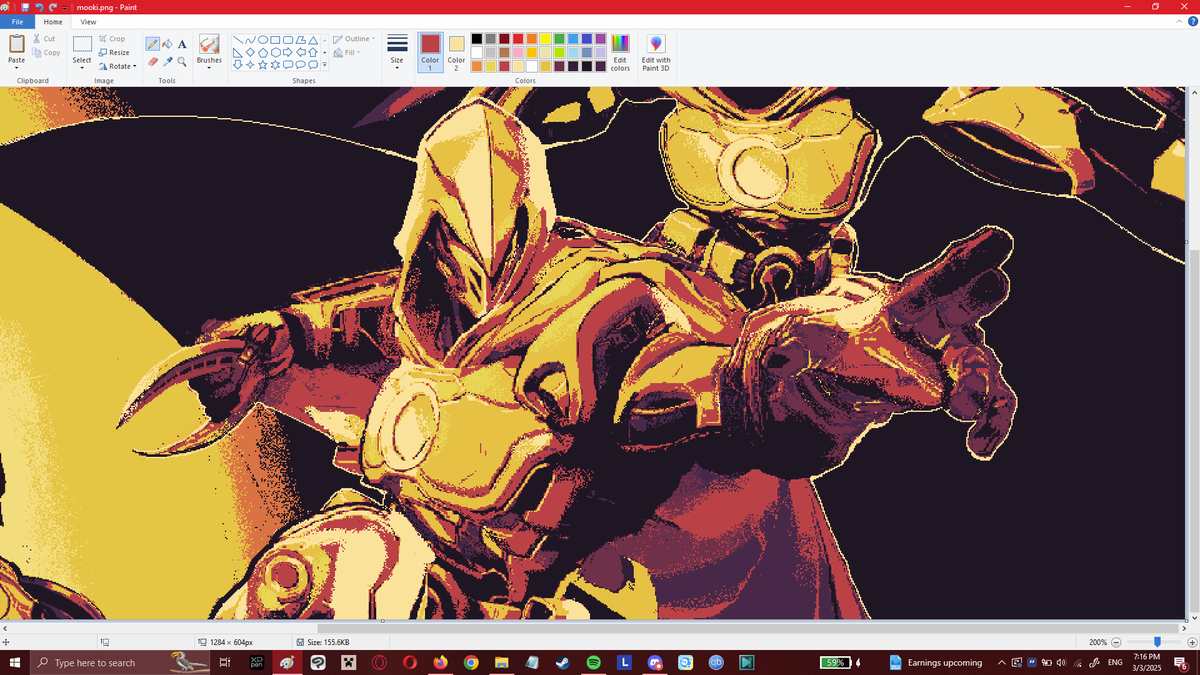Open Task View on the taskbar
Viewport: 1200px width, 675px height.
pyautogui.click(x=225, y=662)
